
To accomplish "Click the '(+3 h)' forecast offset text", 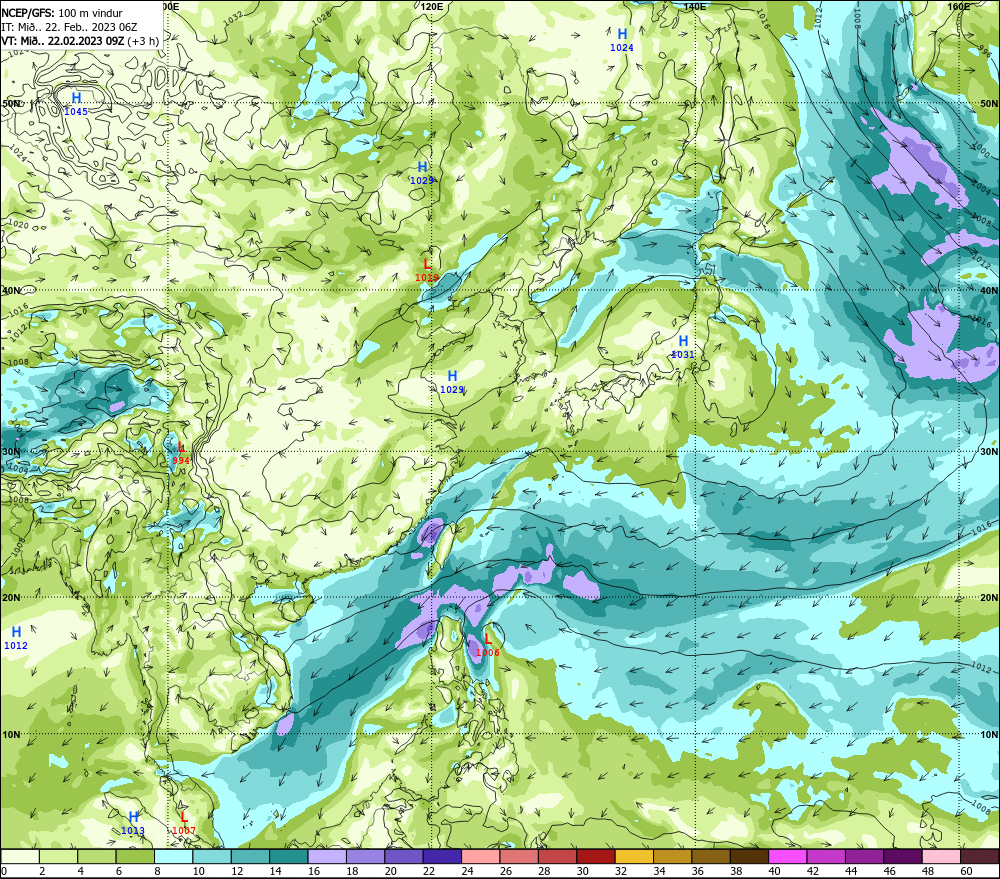I will click(x=143, y=41).
